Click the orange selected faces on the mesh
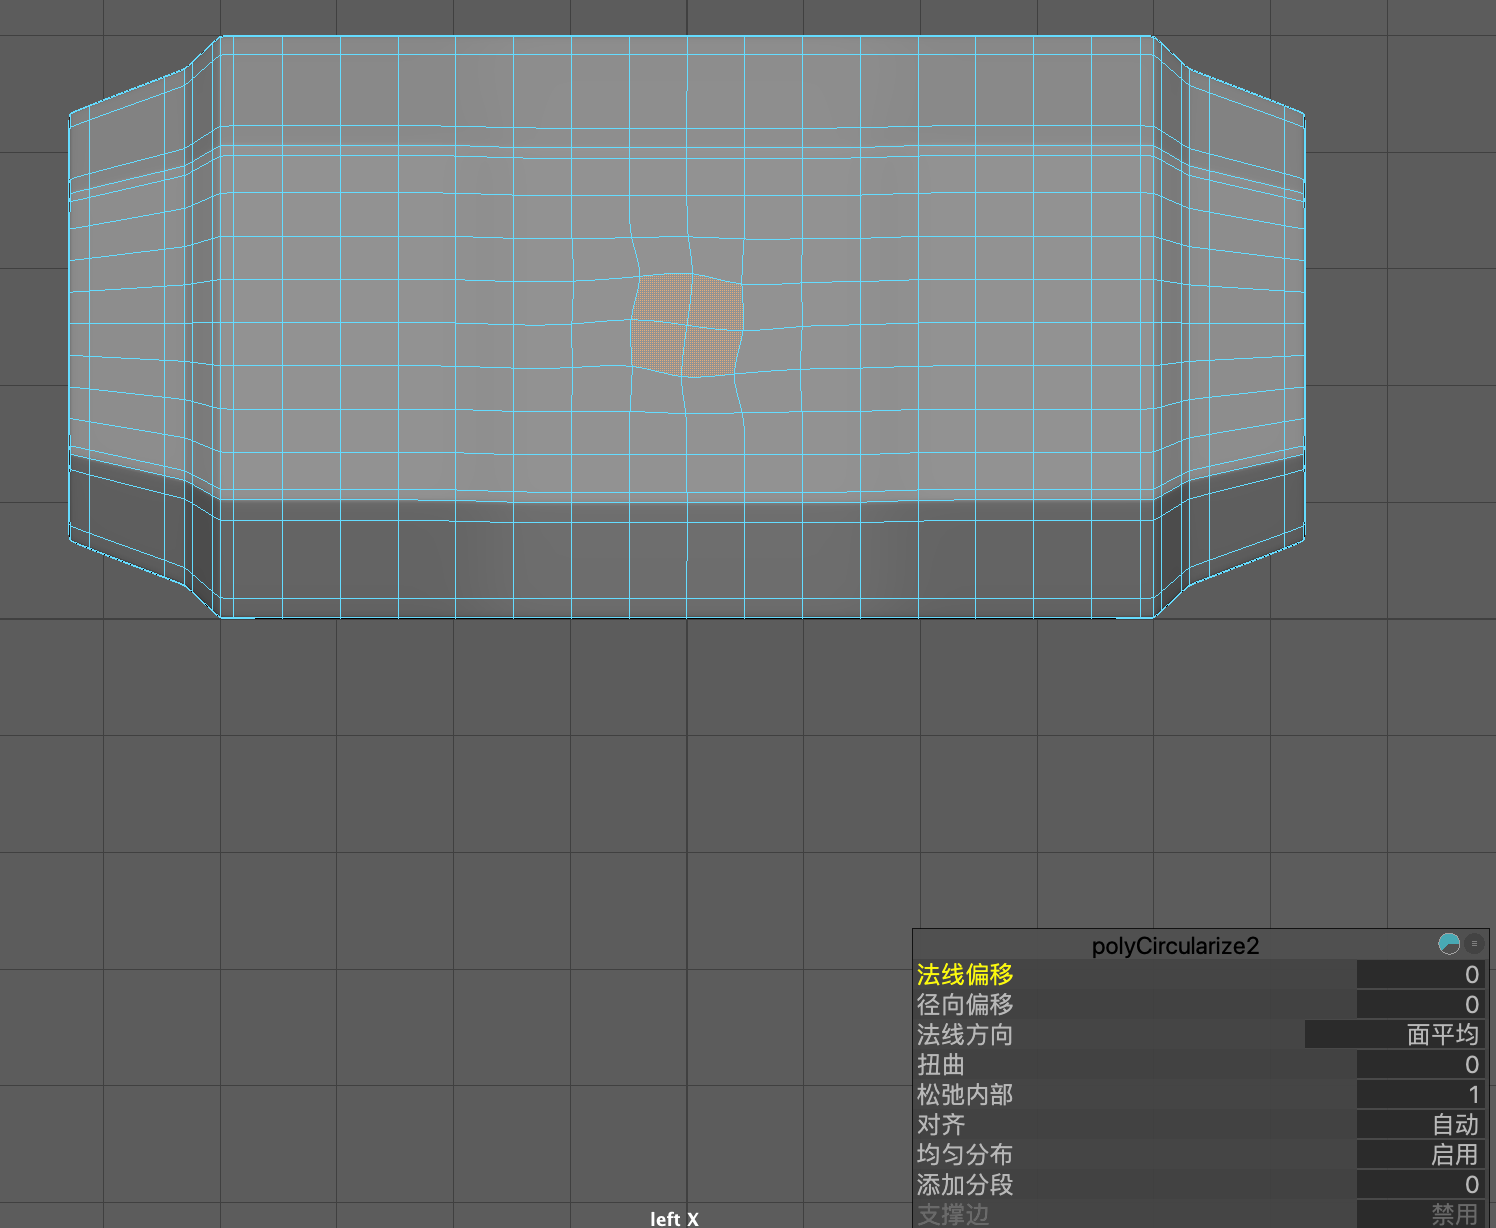The width and height of the screenshot is (1496, 1228). click(687, 325)
